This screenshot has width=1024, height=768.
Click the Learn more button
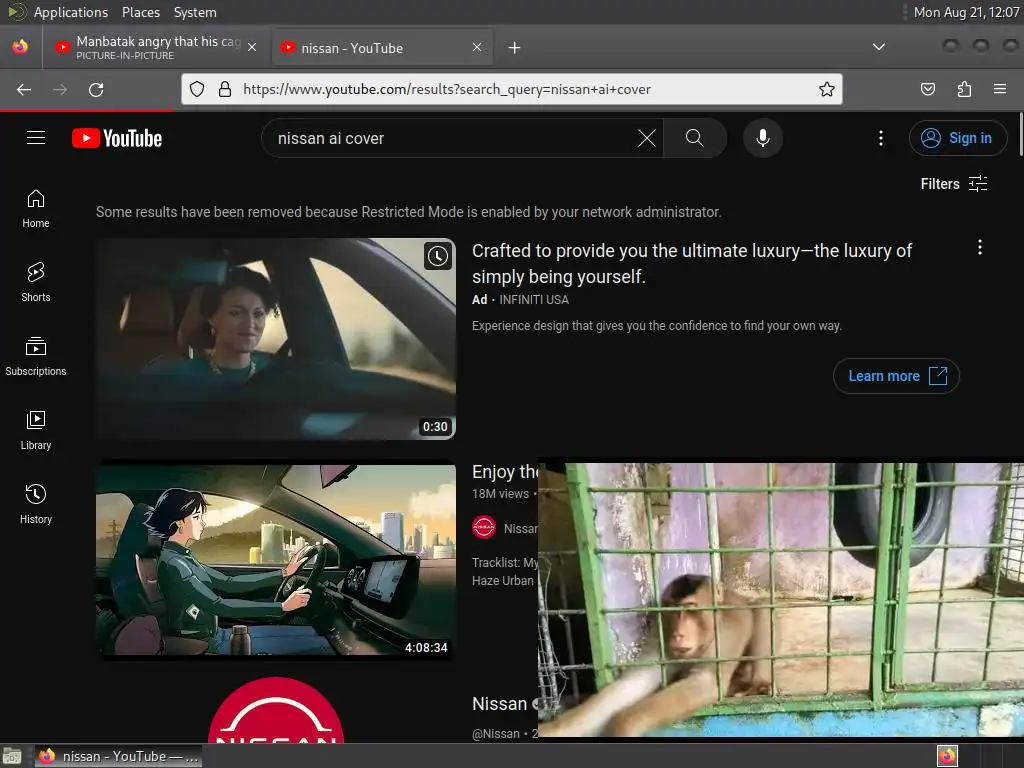pyautogui.click(x=896, y=376)
